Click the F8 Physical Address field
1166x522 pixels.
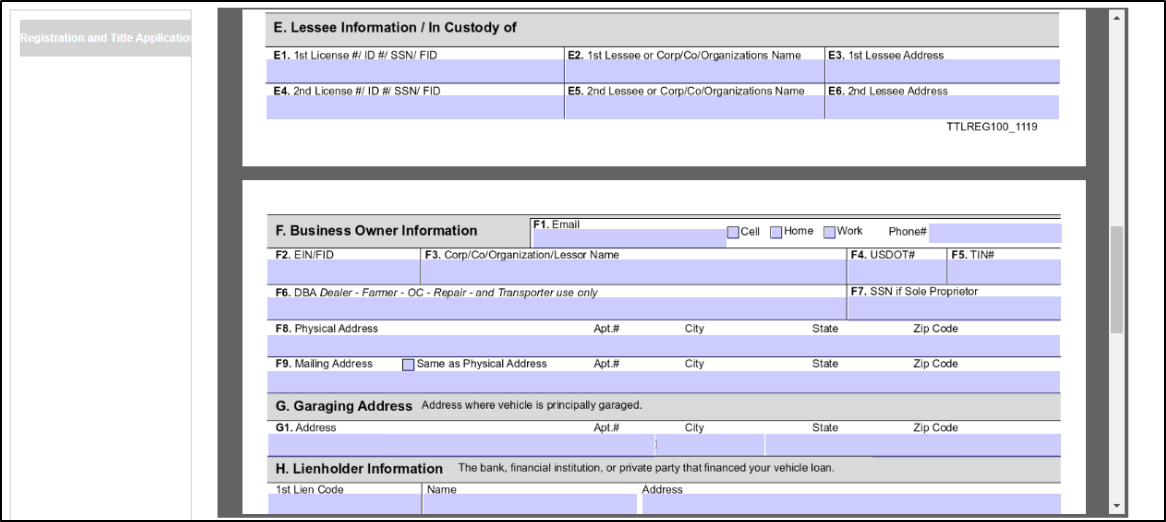[x=663, y=346]
